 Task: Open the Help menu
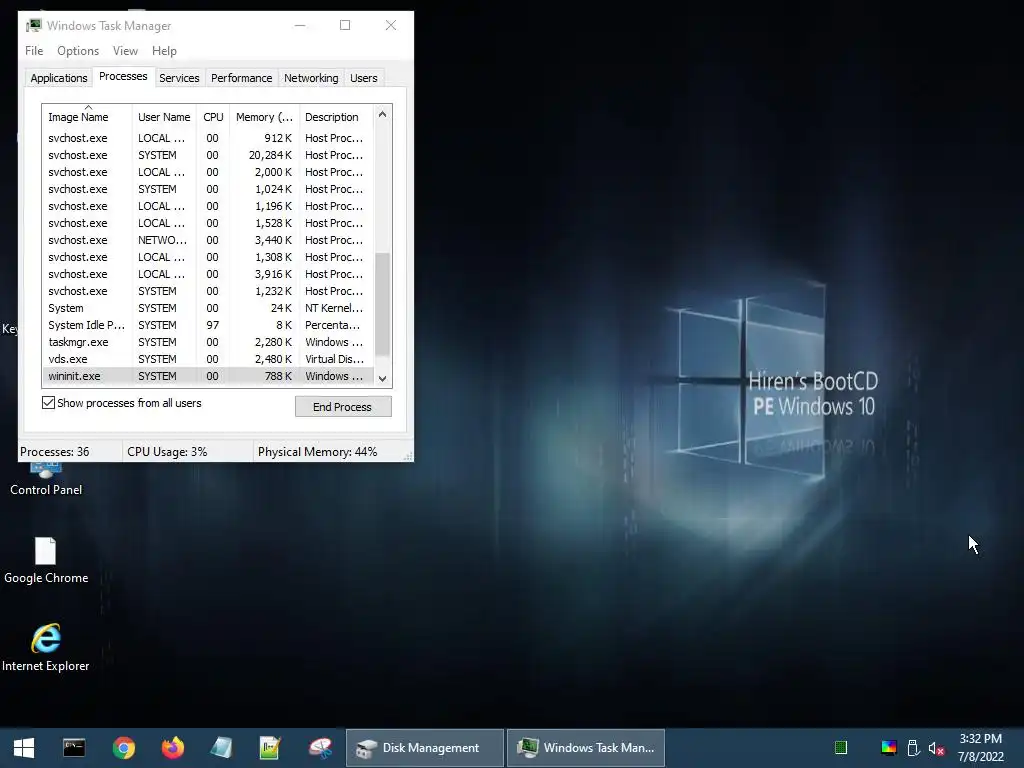point(164,51)
